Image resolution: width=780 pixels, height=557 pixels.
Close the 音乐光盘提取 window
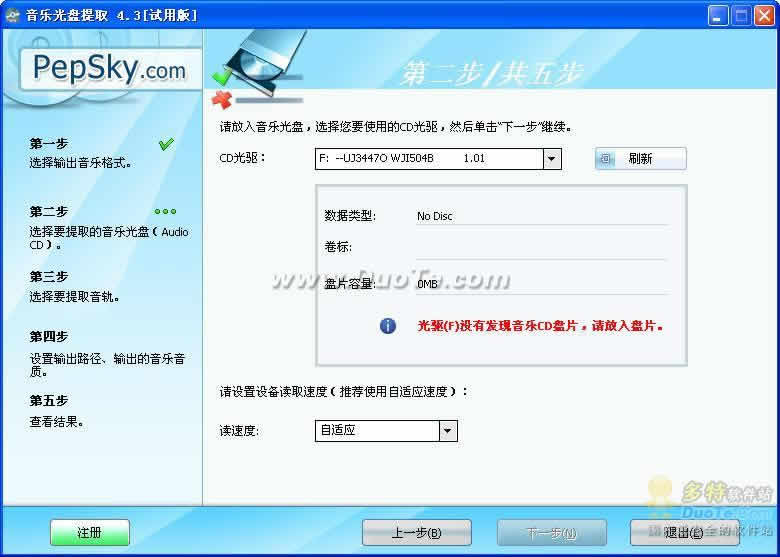(764, 15)
